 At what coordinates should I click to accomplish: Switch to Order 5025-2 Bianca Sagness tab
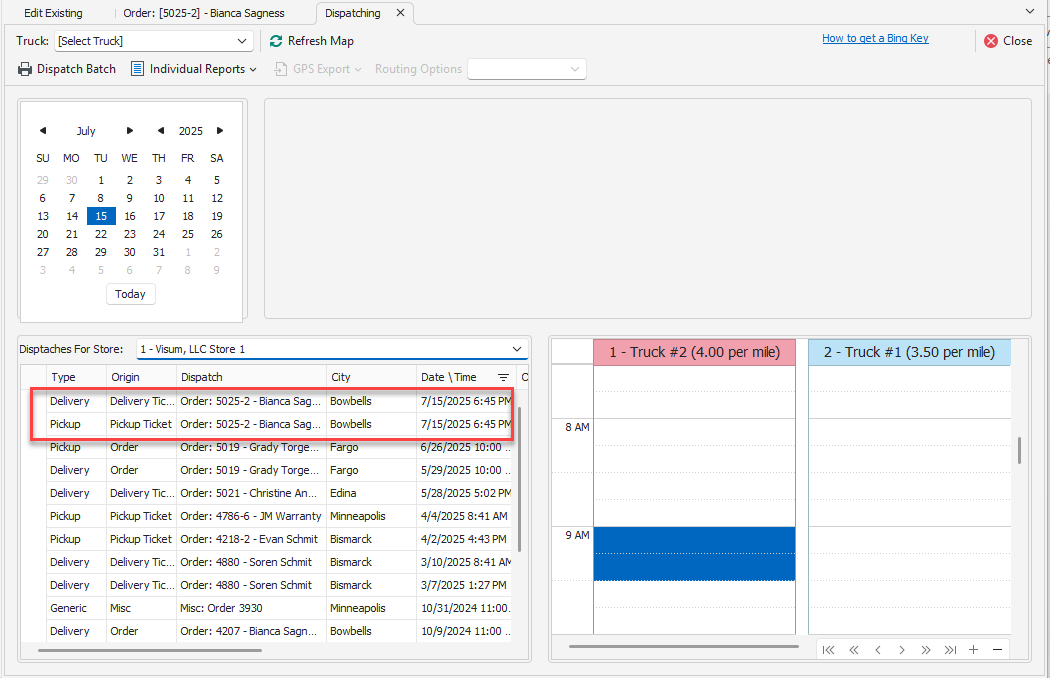pyautogui.click(x=204, y=13)
